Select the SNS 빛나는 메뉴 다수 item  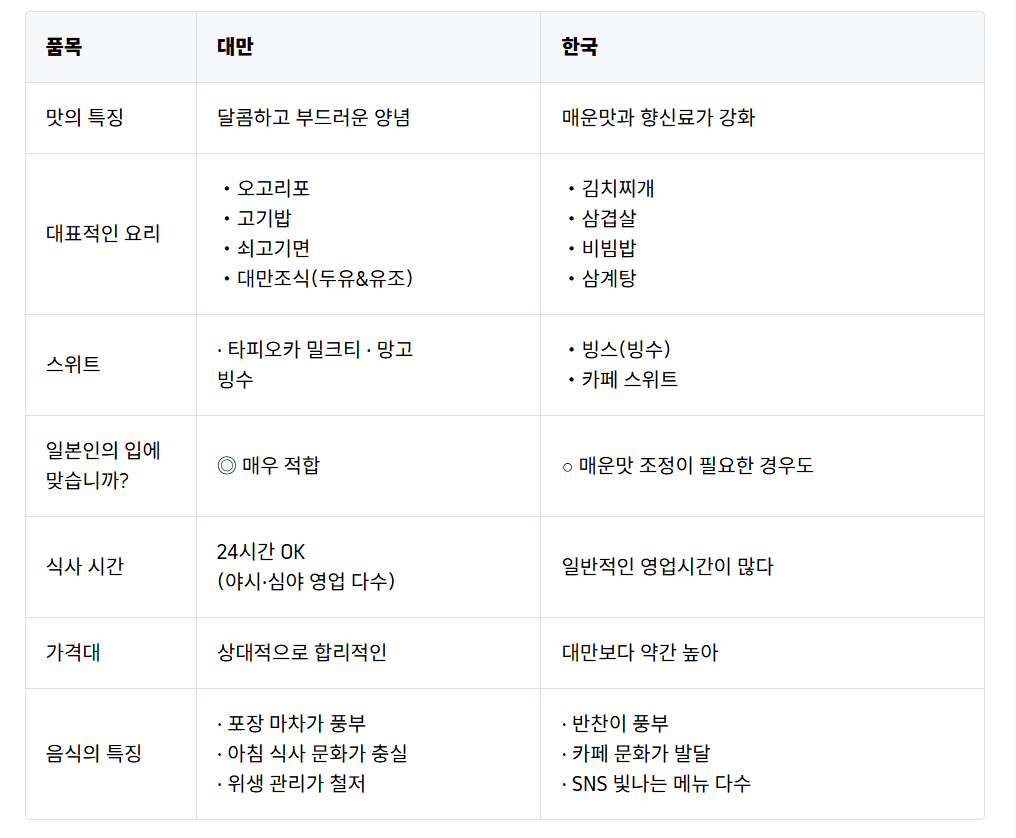coord(661,784)
